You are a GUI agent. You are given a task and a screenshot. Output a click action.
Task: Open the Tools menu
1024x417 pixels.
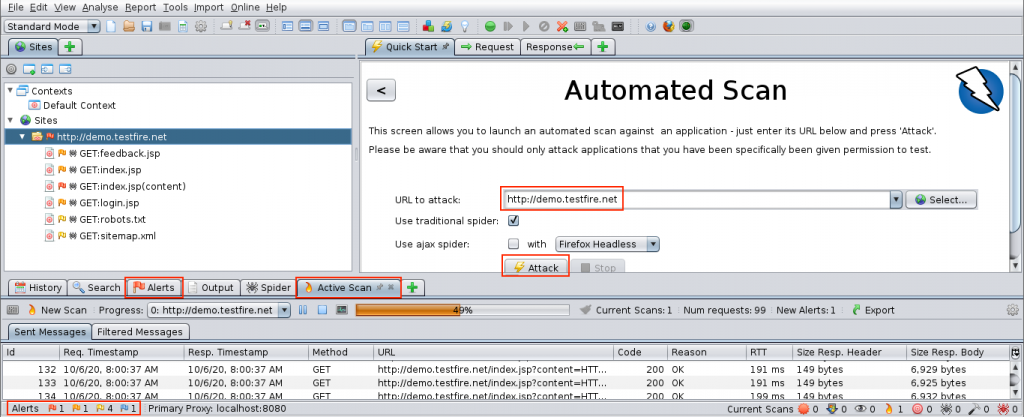[175, 7]
